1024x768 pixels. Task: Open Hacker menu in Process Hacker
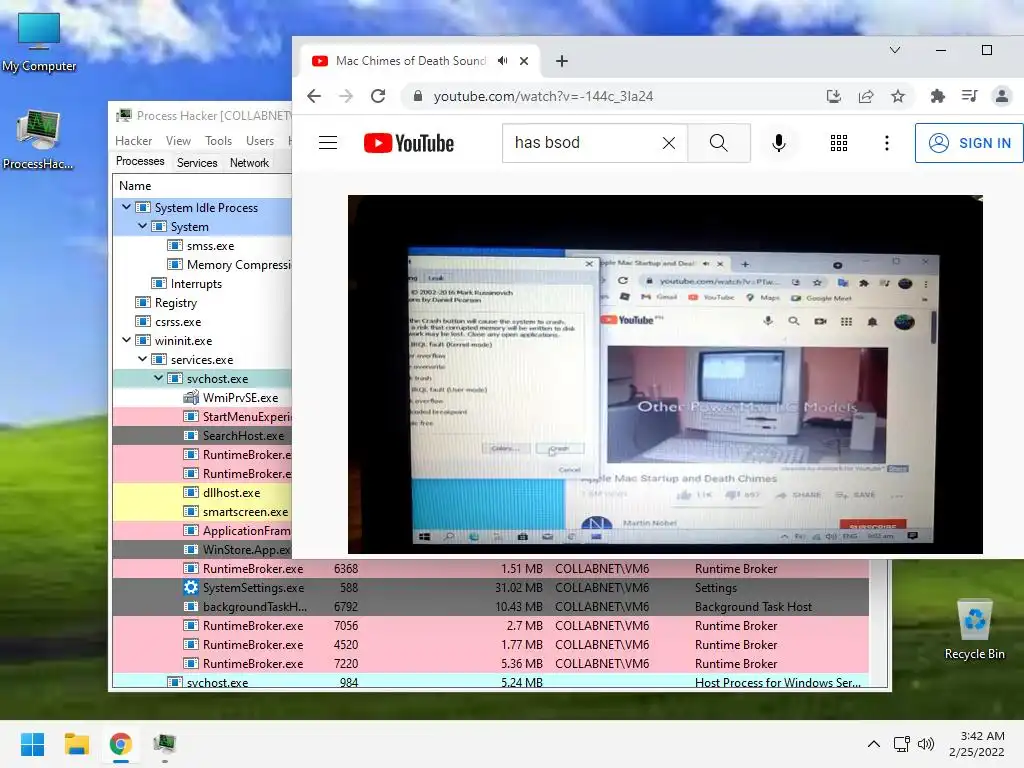[x=133, y=140]
